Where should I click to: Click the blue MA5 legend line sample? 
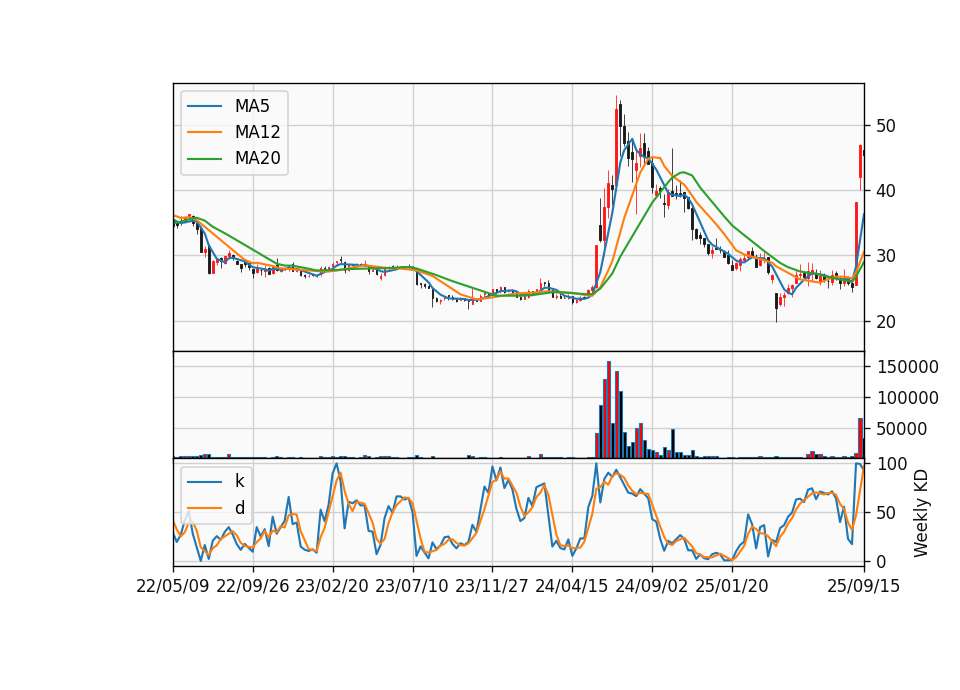pos(204,106)
